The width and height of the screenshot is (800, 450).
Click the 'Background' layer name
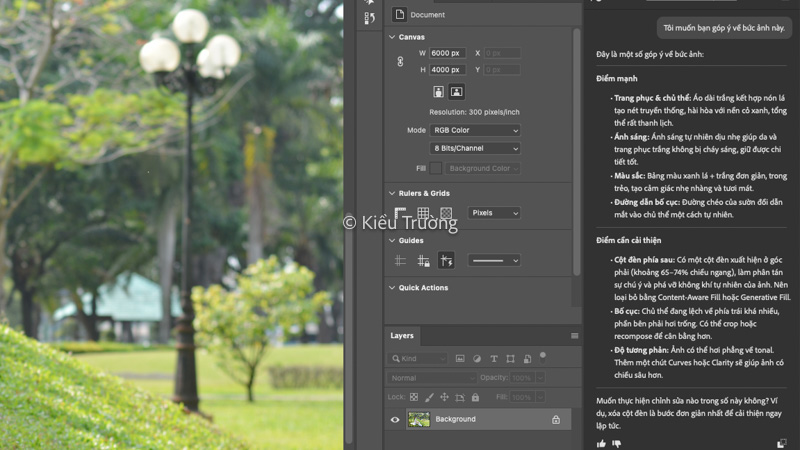455,419
